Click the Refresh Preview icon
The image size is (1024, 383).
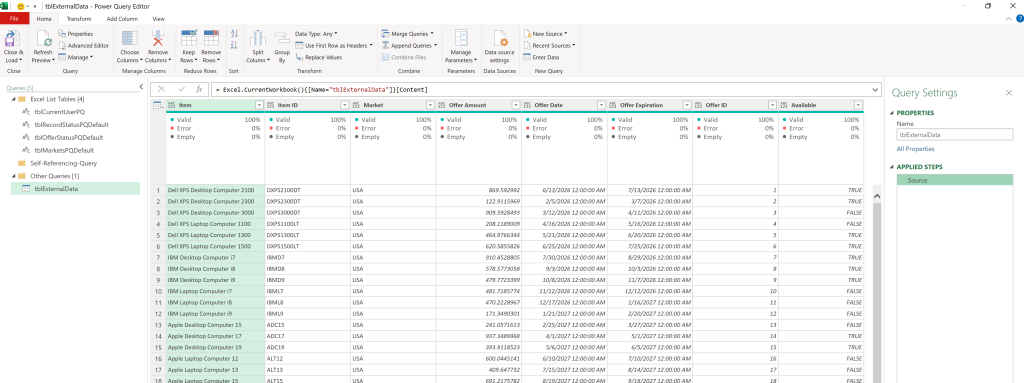coord(43,39)
